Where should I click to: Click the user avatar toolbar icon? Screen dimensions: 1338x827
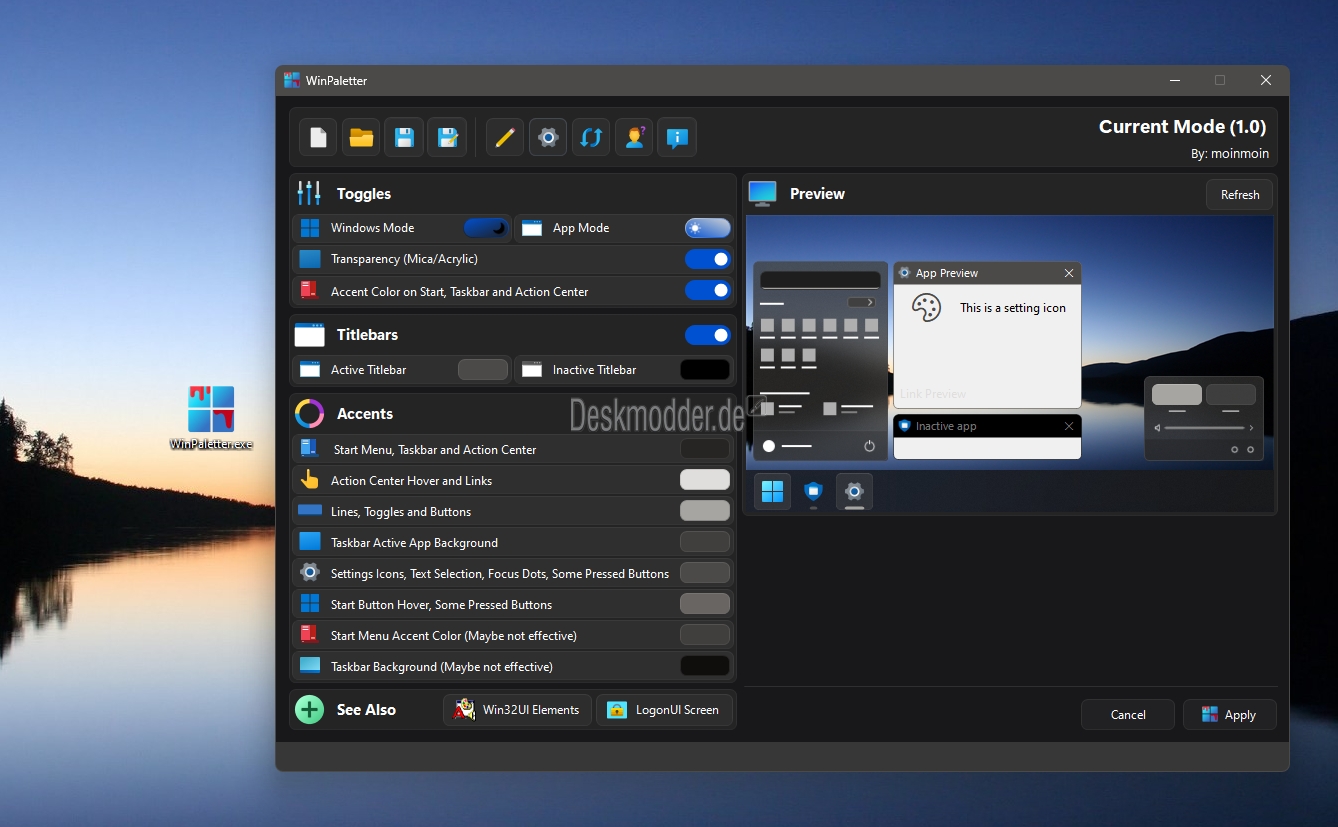[634, 137]
